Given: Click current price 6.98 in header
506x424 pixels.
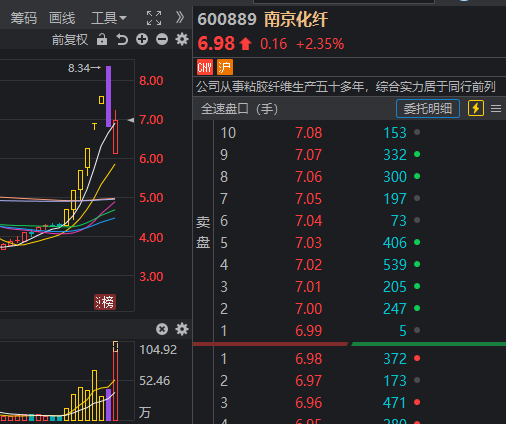Looking at the screenshot, I should pyautogui.click(x=216, y=44).
